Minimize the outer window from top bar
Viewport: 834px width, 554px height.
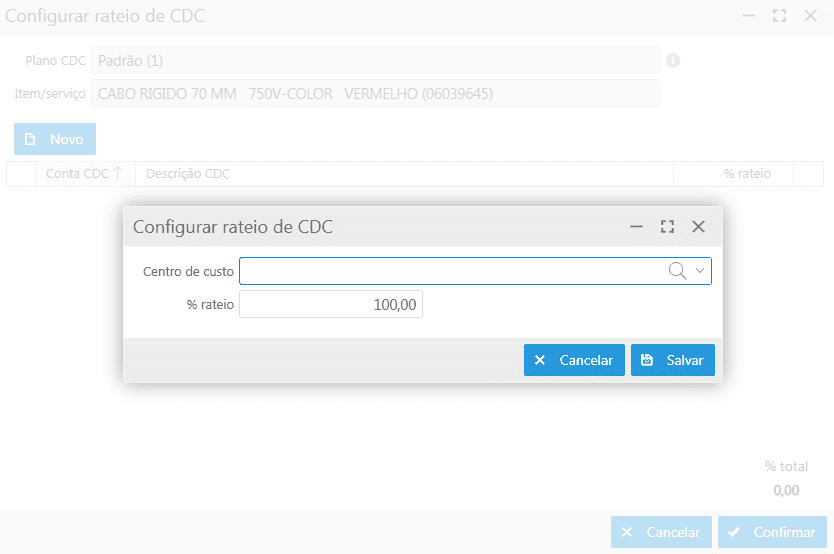click(x=748, y=17)
